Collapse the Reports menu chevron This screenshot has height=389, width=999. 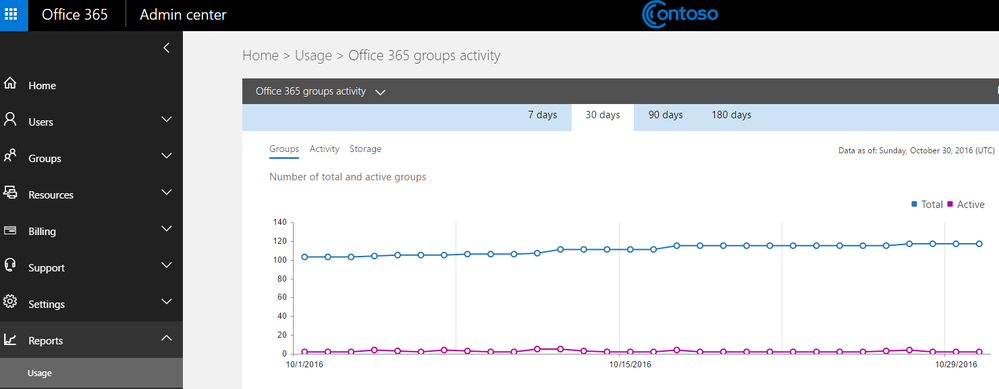(x=166, y=338)
